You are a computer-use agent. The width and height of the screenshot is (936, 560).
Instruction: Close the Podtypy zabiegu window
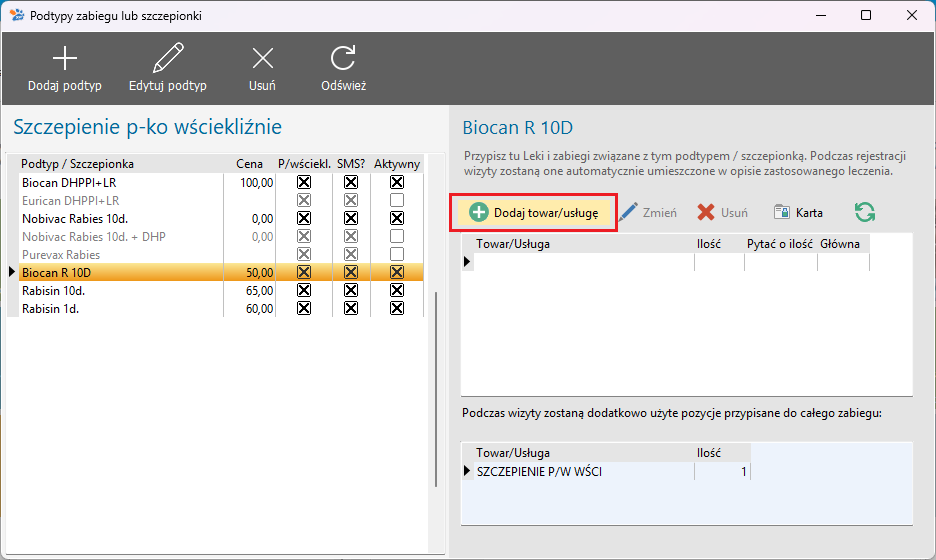[912, 16]
